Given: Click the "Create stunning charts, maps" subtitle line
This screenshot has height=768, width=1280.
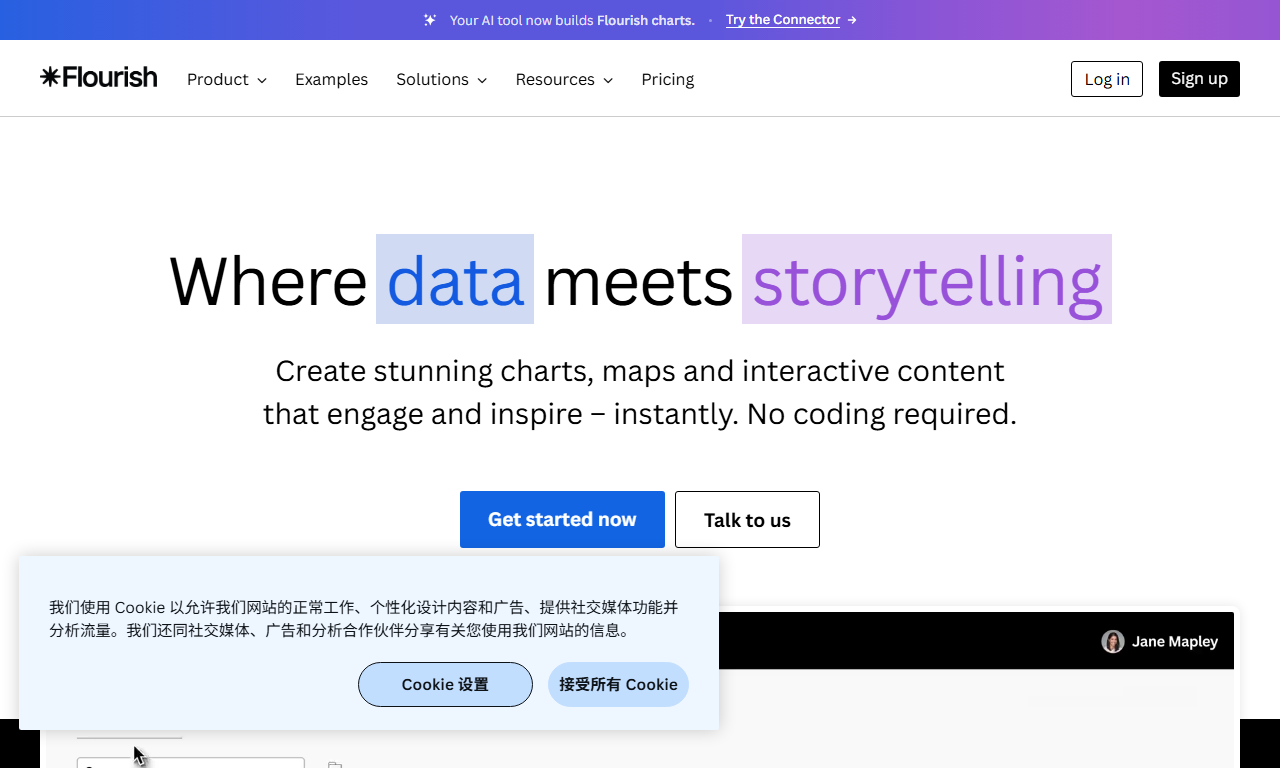Looking at the screenshot, I should (640, 371).
